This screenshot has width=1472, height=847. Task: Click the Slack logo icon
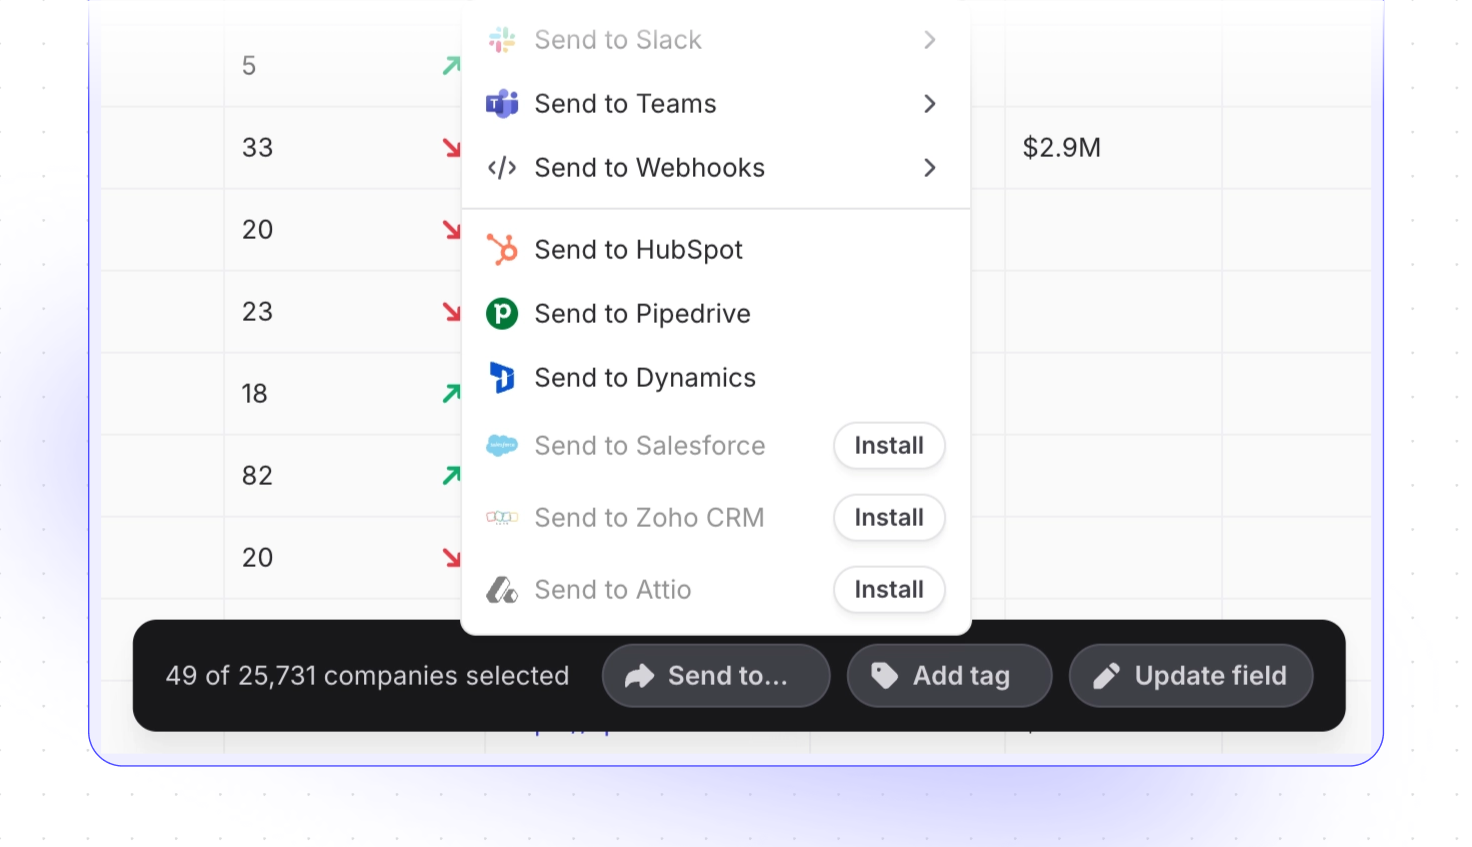coord(502,40)
